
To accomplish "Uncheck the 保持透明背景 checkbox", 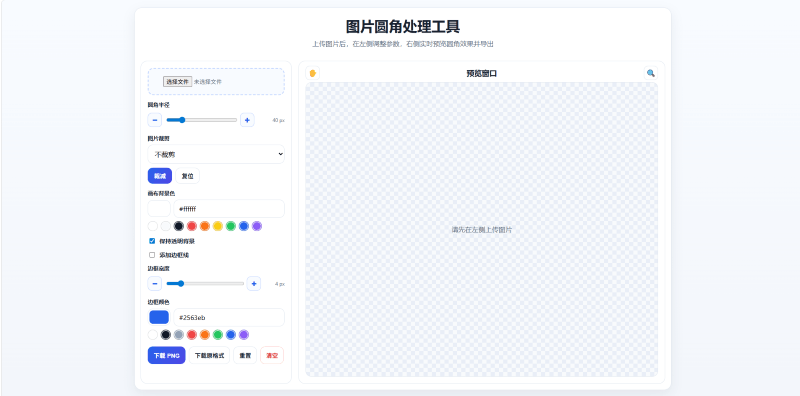I will tap(152, 241).
